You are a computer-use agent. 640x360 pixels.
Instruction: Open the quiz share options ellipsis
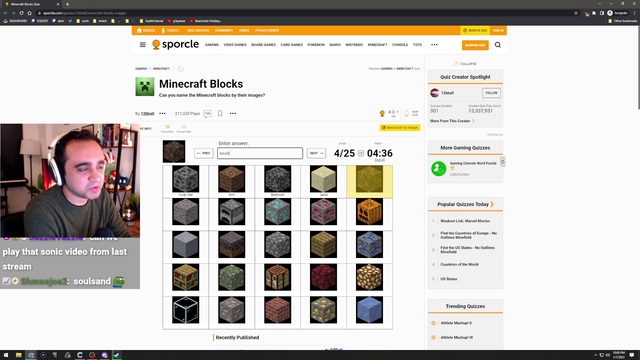click(233, 113)
